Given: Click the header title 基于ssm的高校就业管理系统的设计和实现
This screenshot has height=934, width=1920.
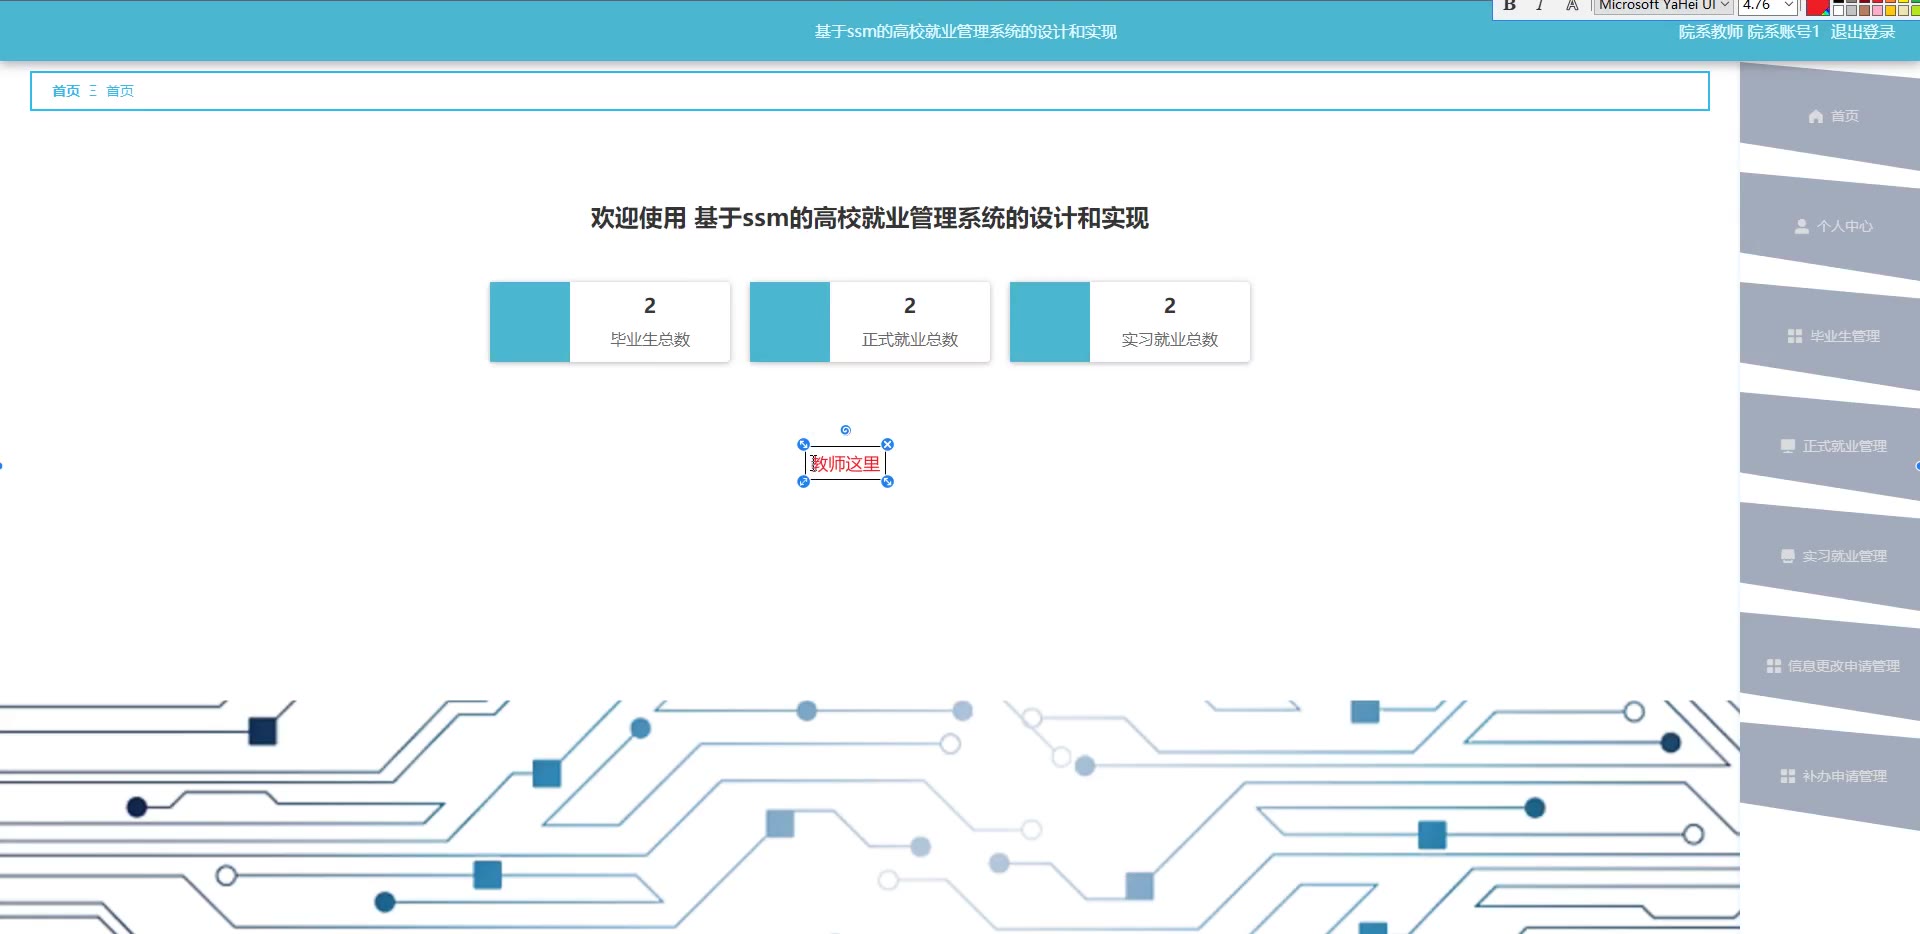Looking at the screenshot, I should click(965, 32).
